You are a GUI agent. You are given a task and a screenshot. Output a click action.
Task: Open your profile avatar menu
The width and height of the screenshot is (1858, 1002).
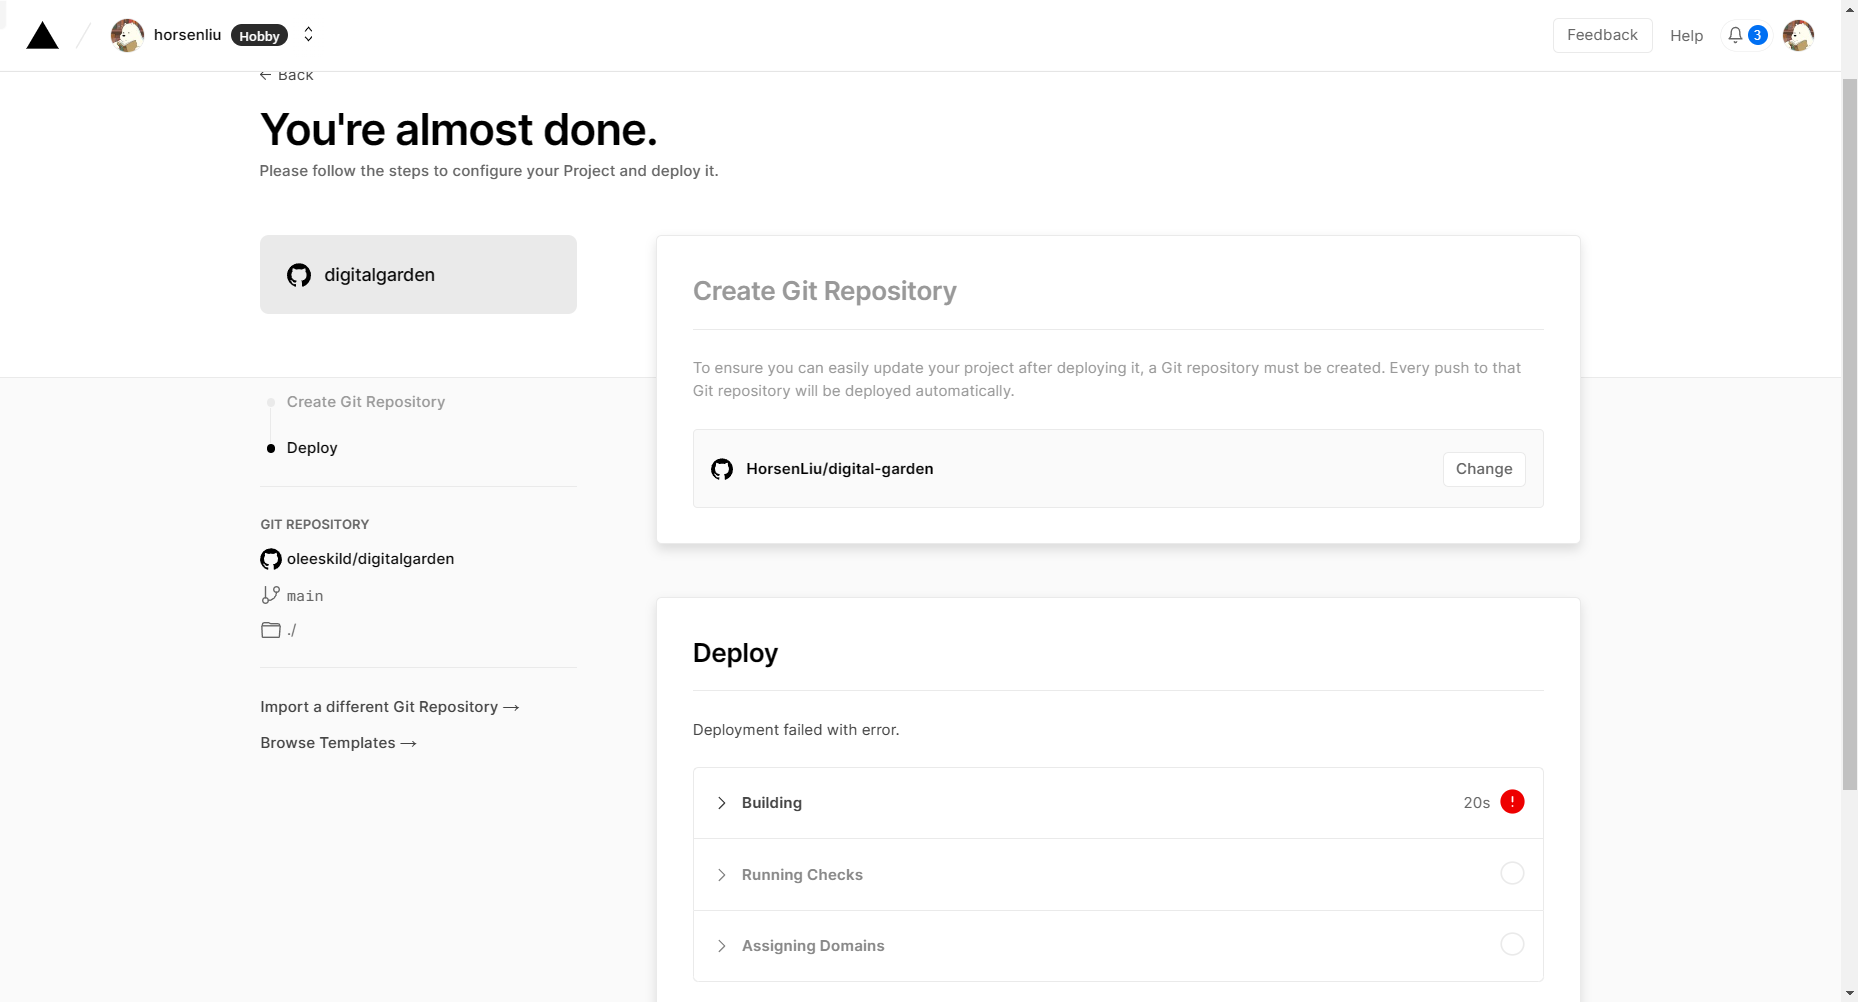pyautogui.click(x=1798, y=34)
